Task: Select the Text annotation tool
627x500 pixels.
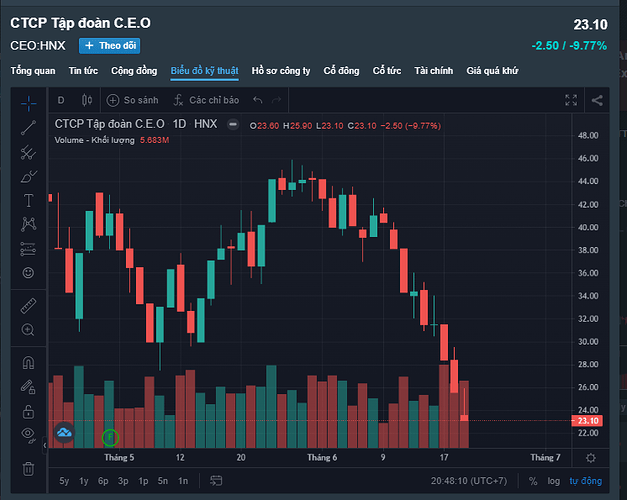Action: coord(28,200)
